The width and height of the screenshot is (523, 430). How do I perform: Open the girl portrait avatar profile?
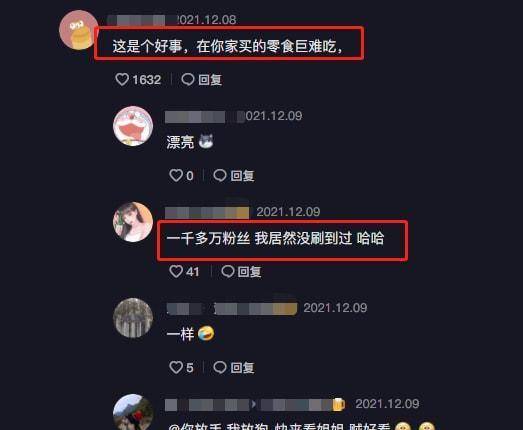[133, 222]
